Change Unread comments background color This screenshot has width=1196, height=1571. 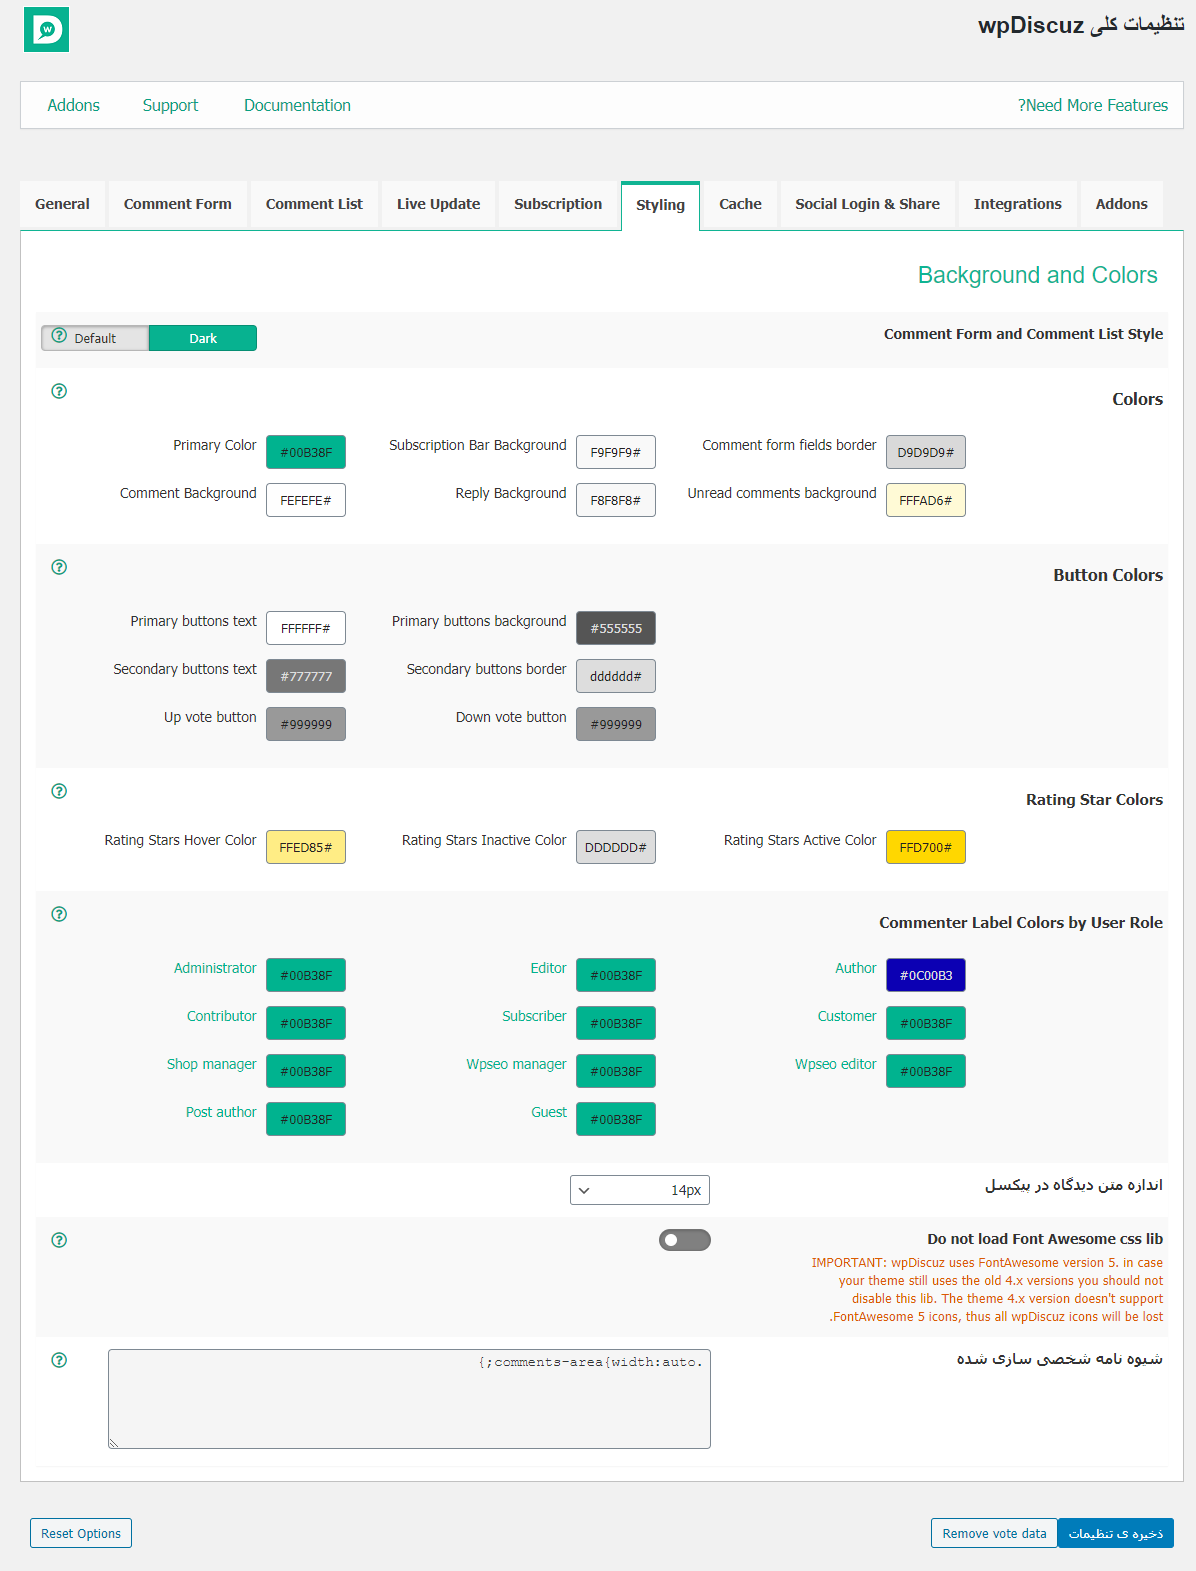pos(926,500)
